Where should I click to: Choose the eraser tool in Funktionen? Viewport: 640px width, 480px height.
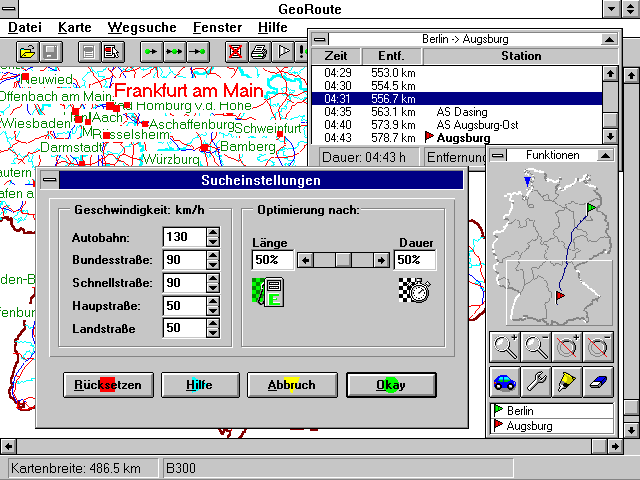(598, 380)
